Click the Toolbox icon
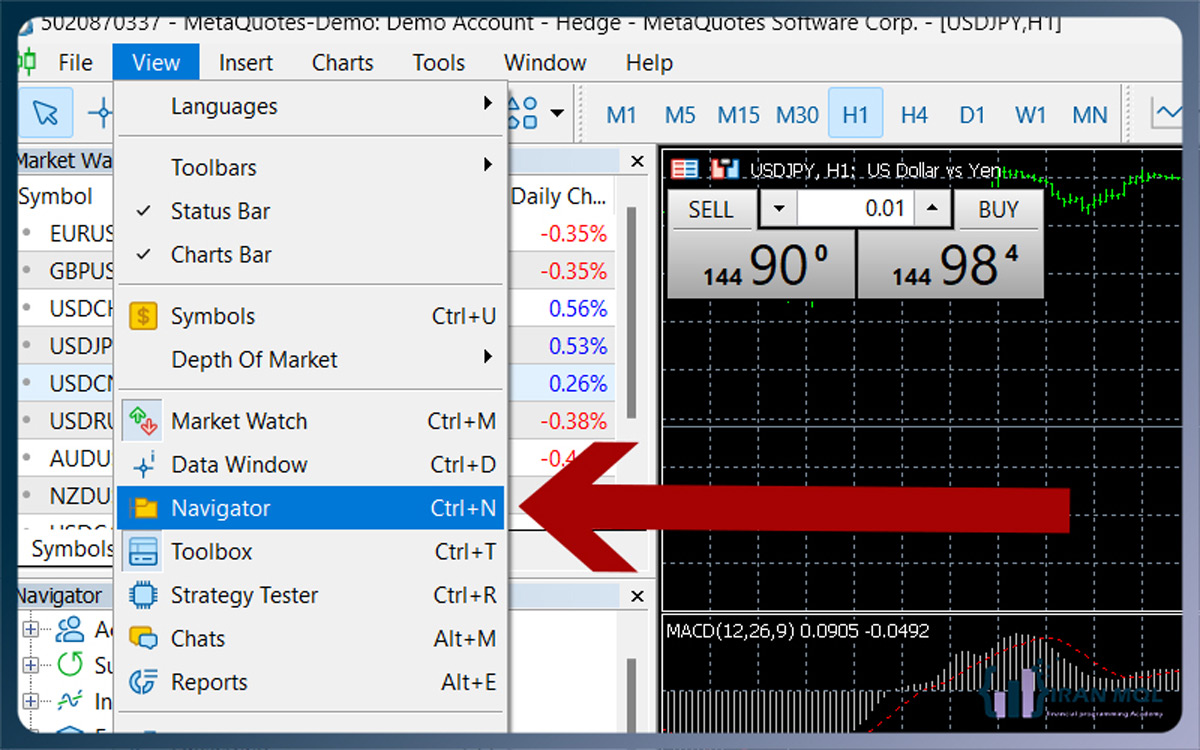Image resolution: width=1200 pixels, height=750 pixels. [143, 552]
